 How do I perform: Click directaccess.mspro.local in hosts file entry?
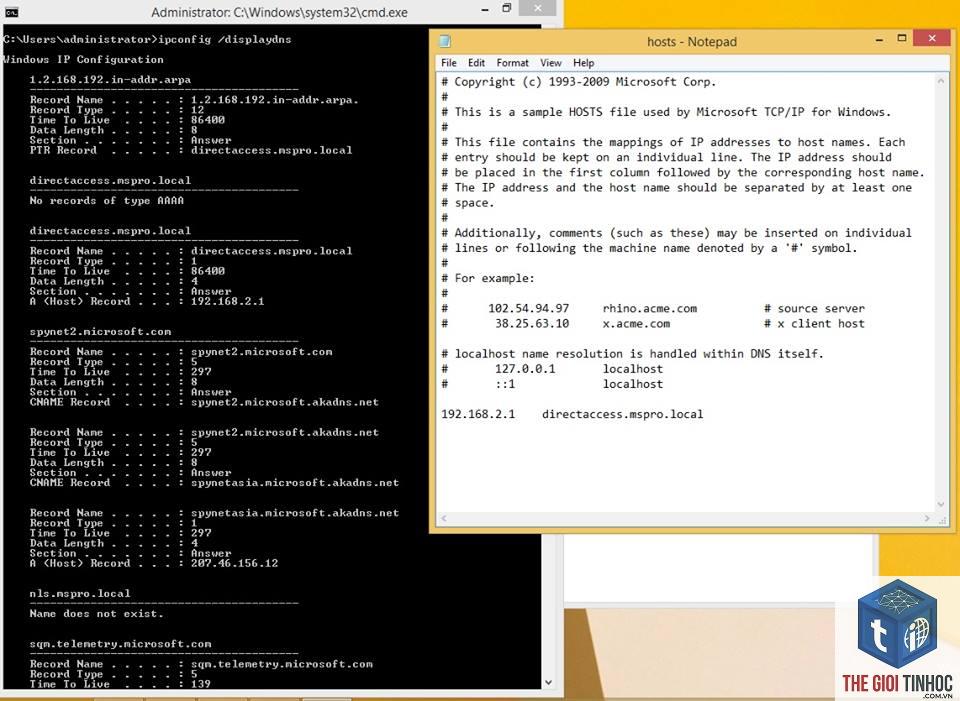click(623, 414)
